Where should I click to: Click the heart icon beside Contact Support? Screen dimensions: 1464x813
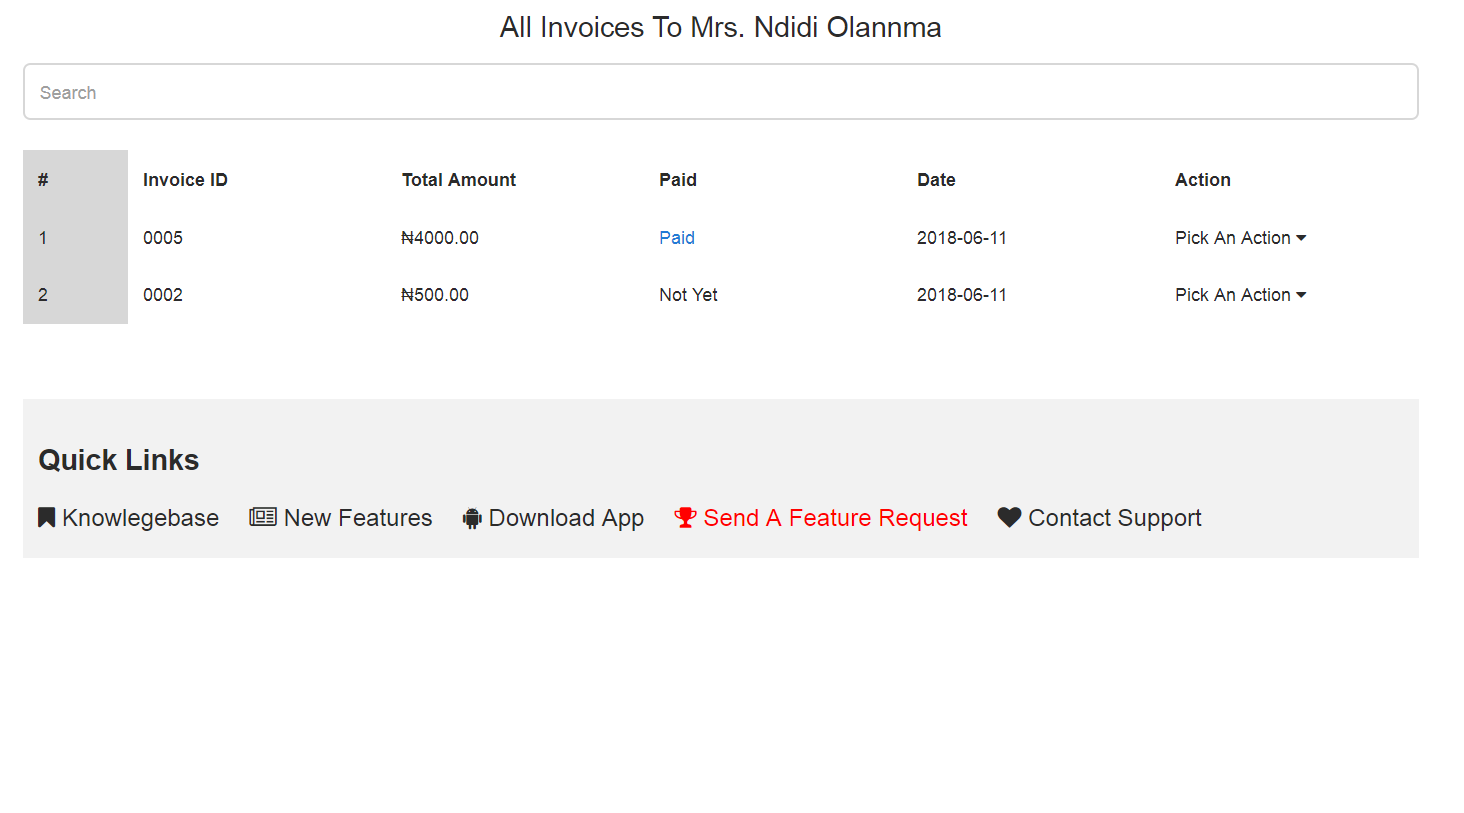pyautogui.click(x=1009, y=517)
